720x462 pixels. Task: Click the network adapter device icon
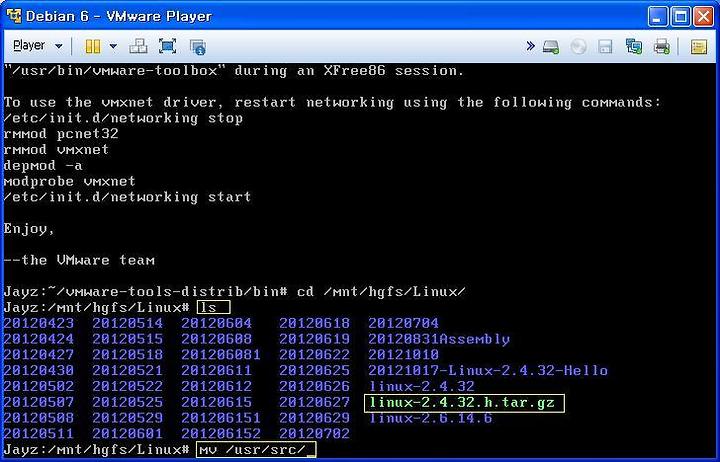point(634,46)
